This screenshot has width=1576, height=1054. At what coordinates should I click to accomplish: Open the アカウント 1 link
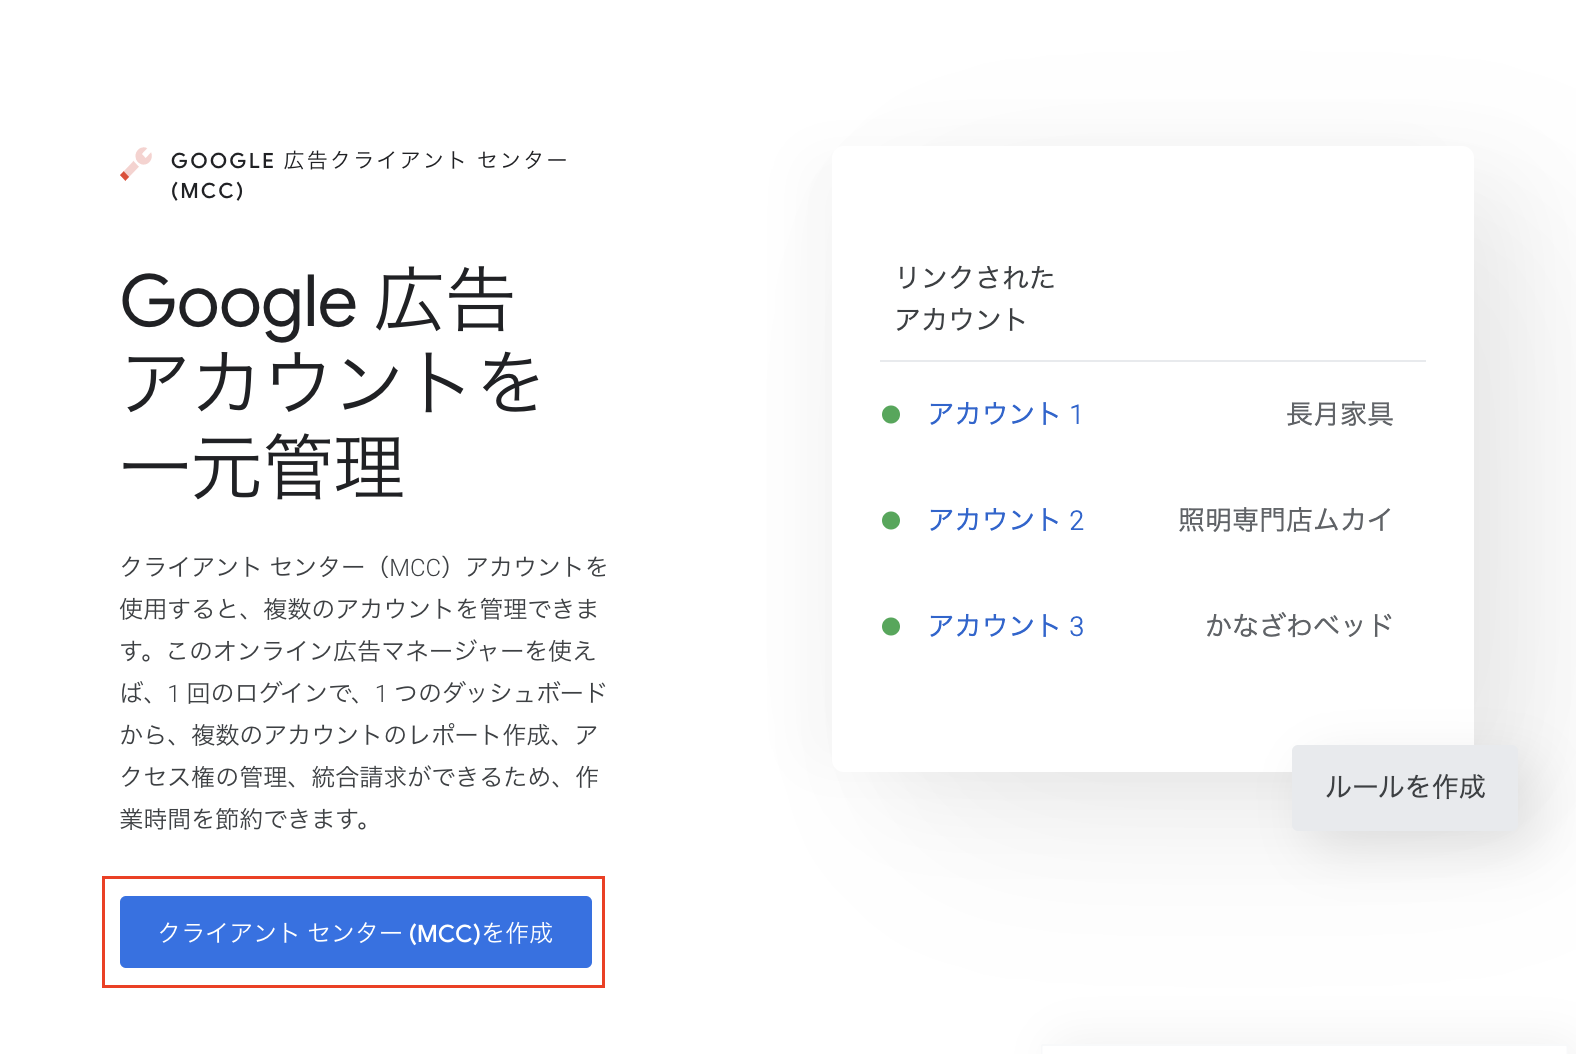coord(1005,414)
